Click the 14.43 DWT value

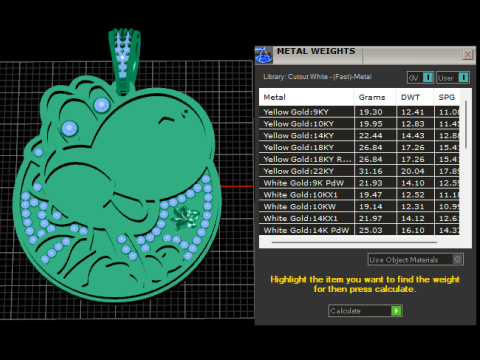[x=413, y=136]
